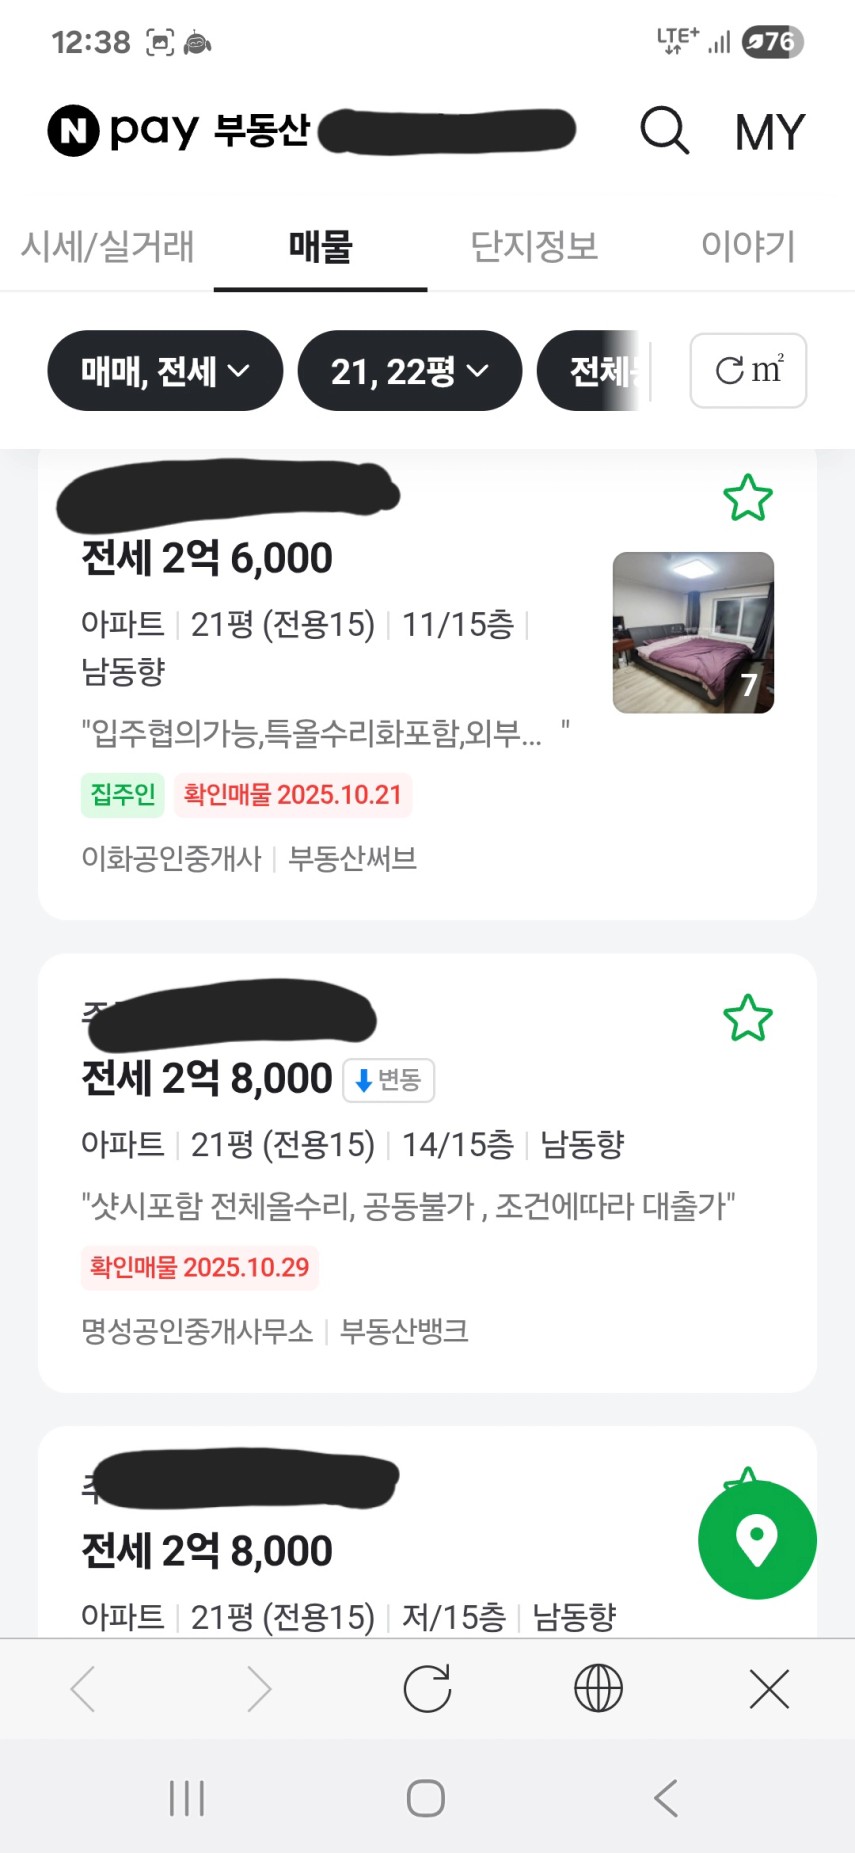The width and height of the screenshot is (855, 1853).
Task: Switch to the 시세/실거래 tab
Action: tap(108, 246)
